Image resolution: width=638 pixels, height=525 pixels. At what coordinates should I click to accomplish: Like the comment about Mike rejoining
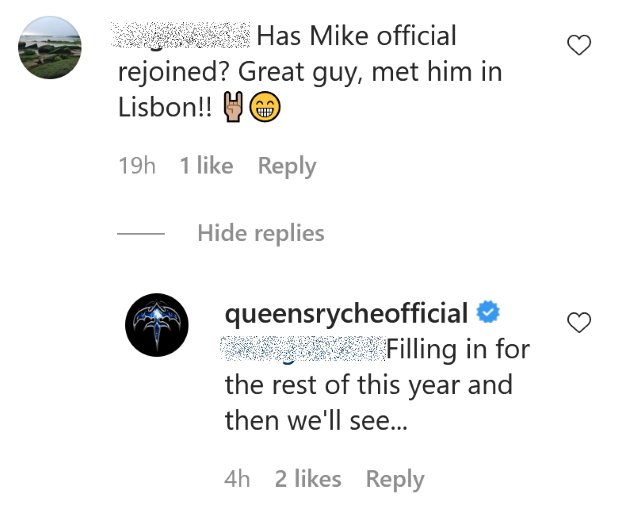tap(579, 45)
